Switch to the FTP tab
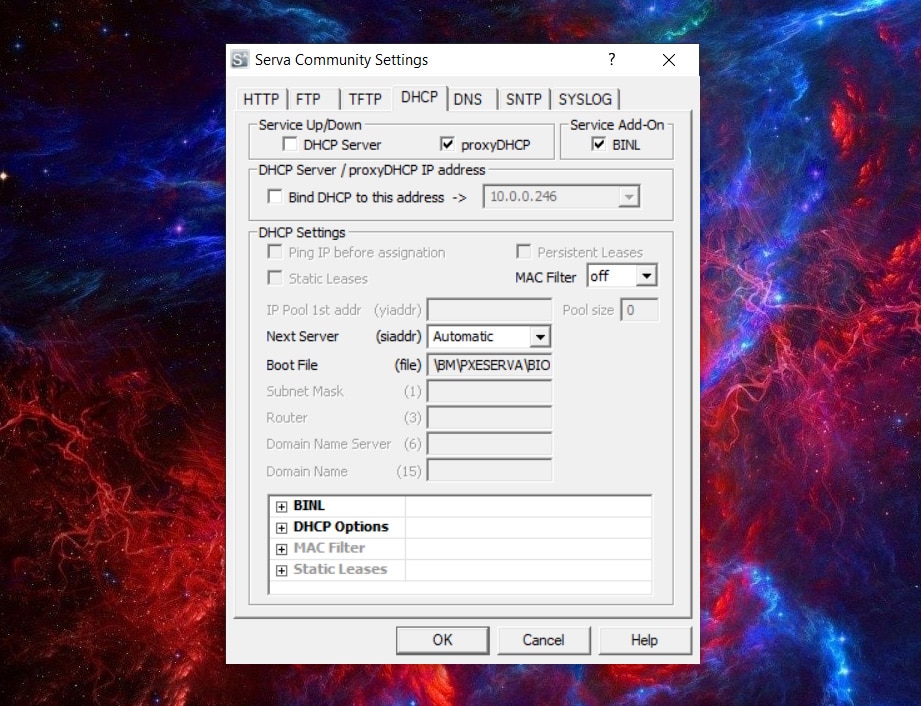 coord(308,99)
